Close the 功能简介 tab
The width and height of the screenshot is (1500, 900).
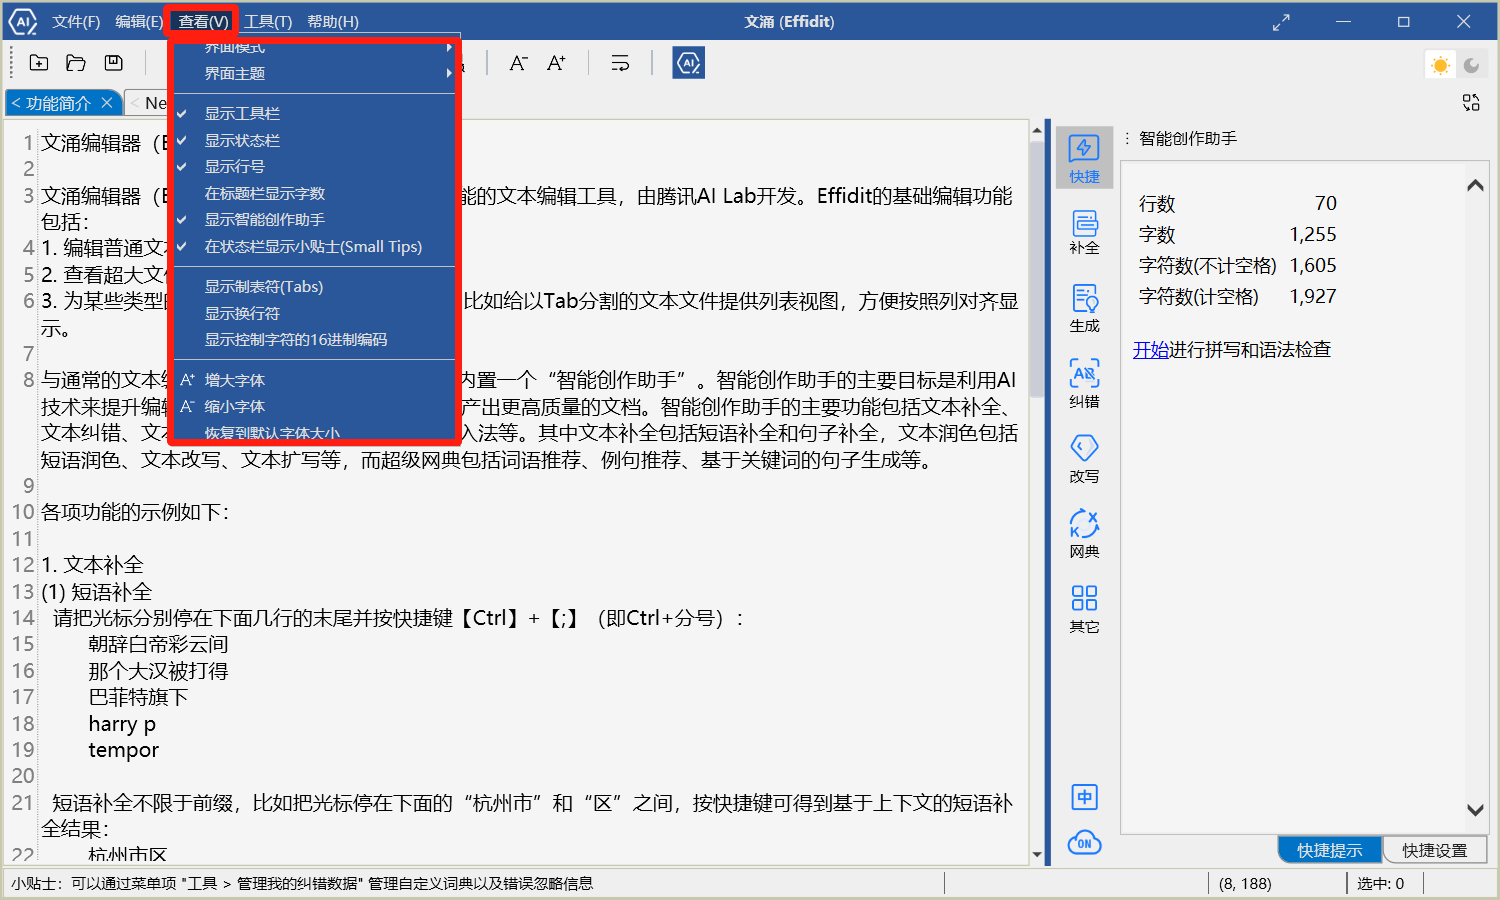point(107,103)
